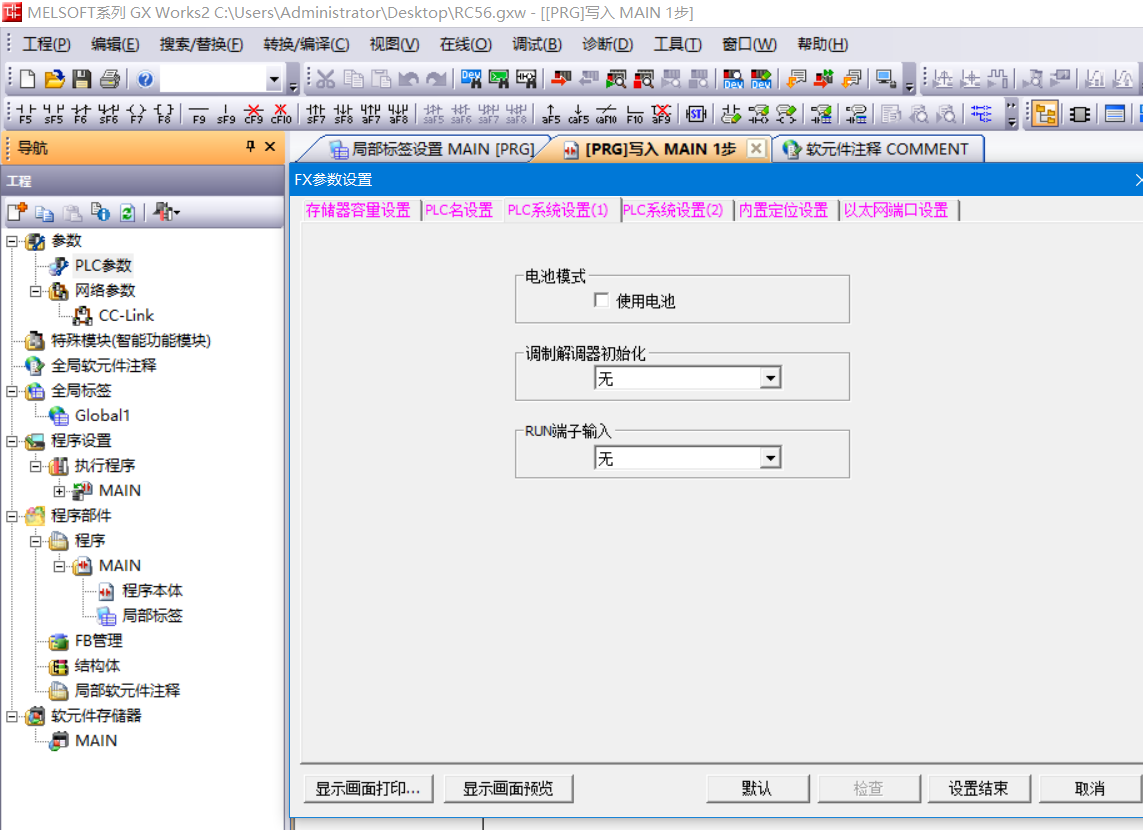
Task: Click the blue help question mark icon
Action: coord(145,79)
